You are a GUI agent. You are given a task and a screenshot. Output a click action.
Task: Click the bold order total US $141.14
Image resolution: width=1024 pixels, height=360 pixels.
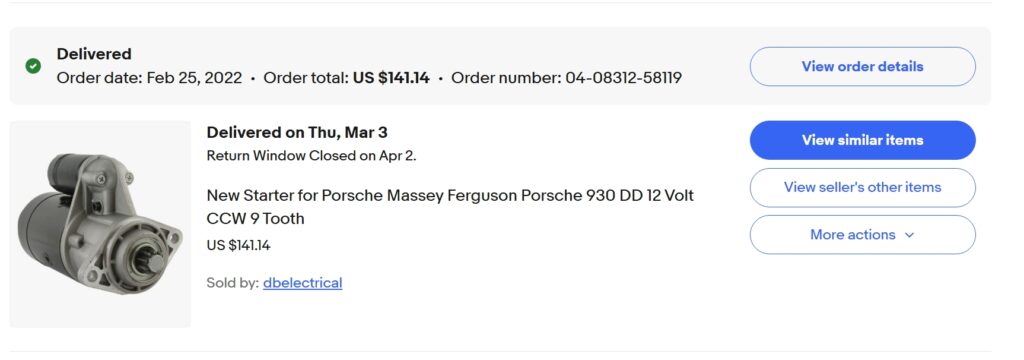point(391,78)
